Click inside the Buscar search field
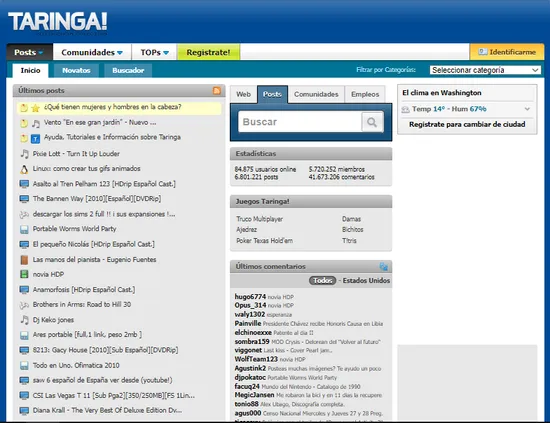The height and width of the screenshot is (423, 550). (x=300, y=122)
